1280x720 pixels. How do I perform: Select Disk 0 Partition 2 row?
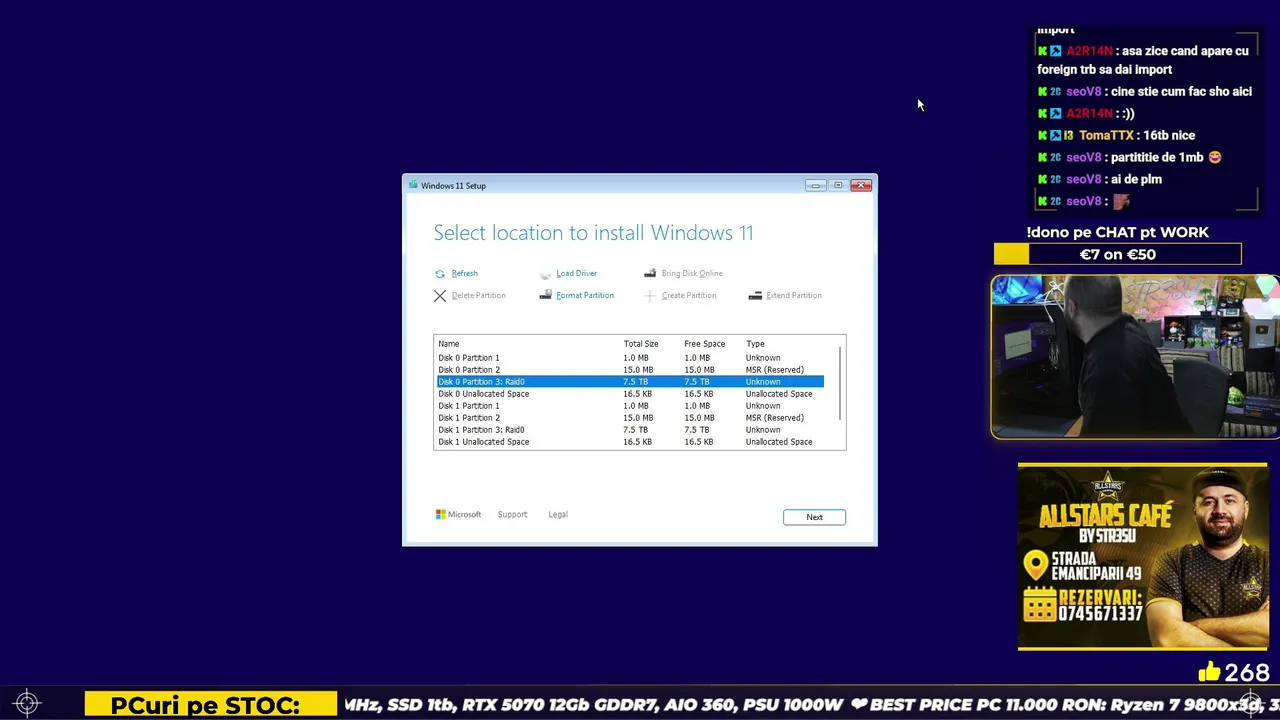tap(630, 370)
